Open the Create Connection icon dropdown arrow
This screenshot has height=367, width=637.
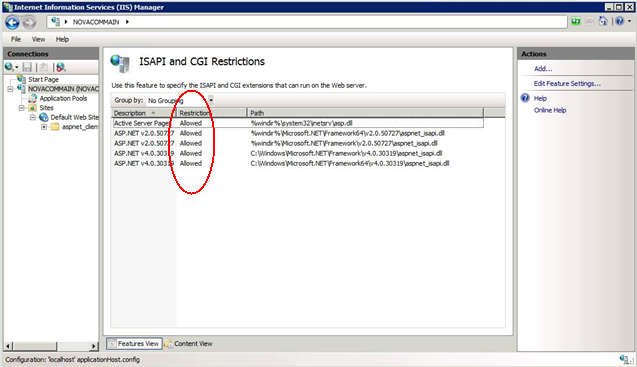point(17,67)
